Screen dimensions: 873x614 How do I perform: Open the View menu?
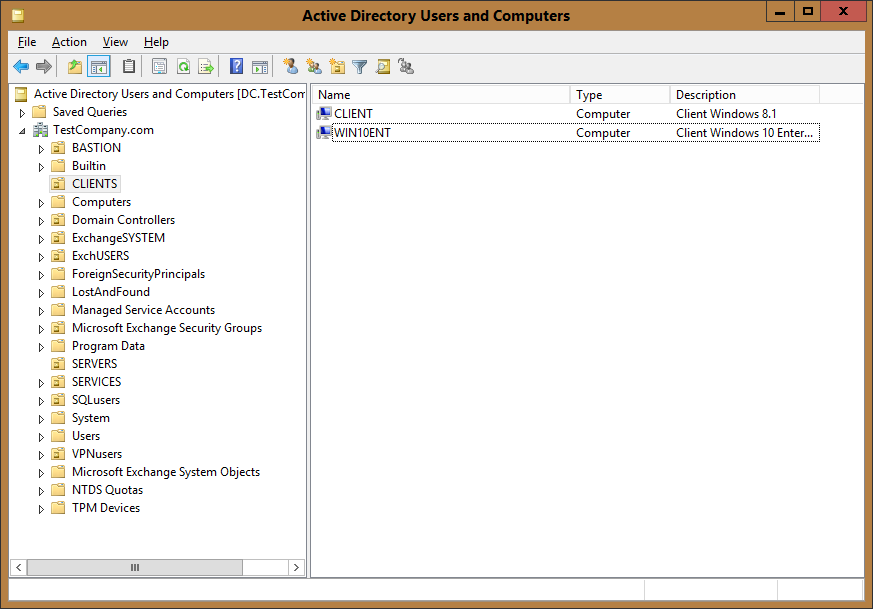[115, 42]
